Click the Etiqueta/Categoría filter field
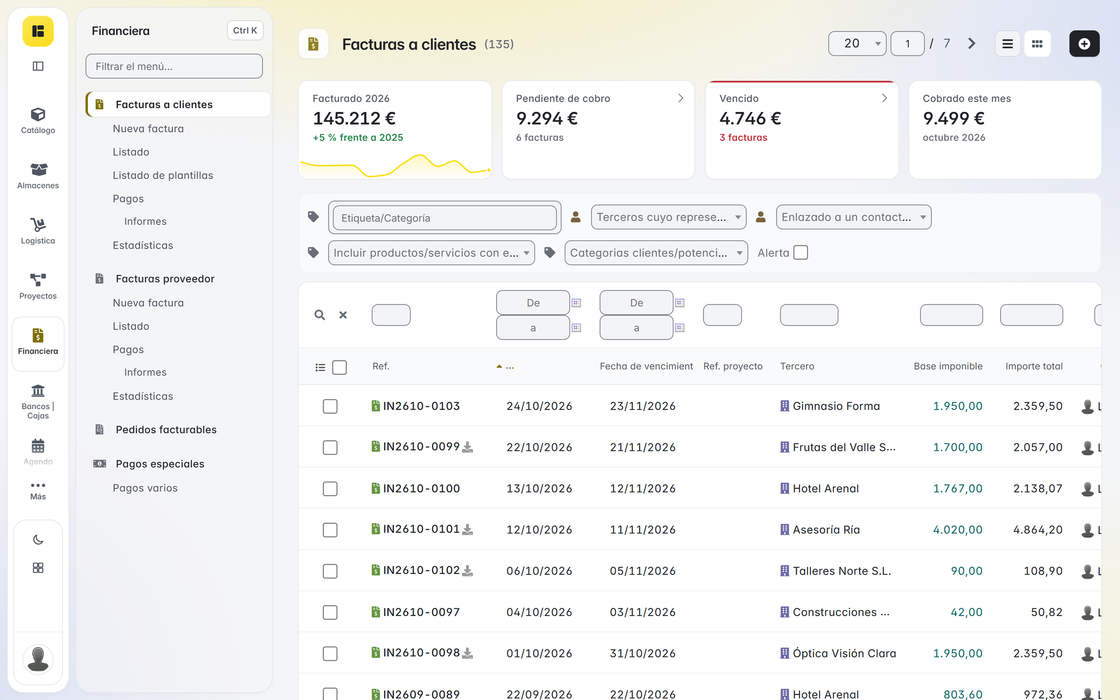 click(444, 218)
